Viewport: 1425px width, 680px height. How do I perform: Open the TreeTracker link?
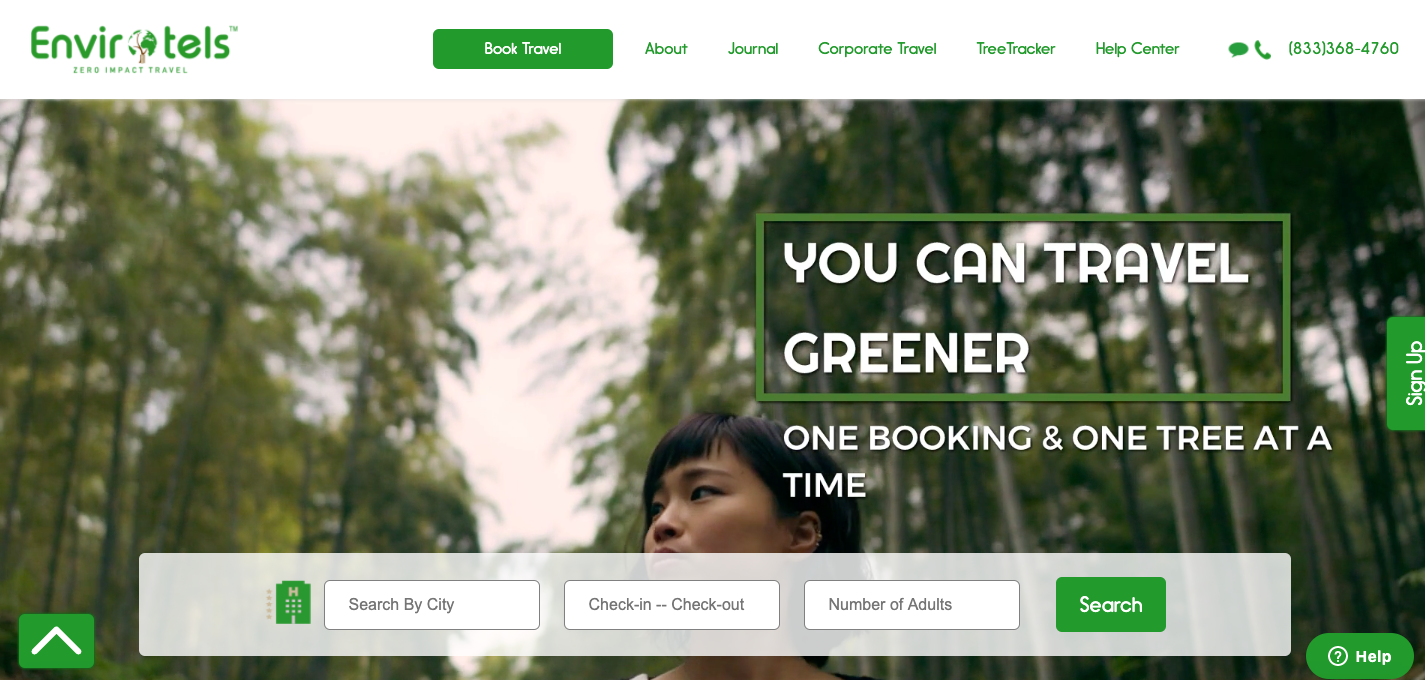coord(1016,49)
